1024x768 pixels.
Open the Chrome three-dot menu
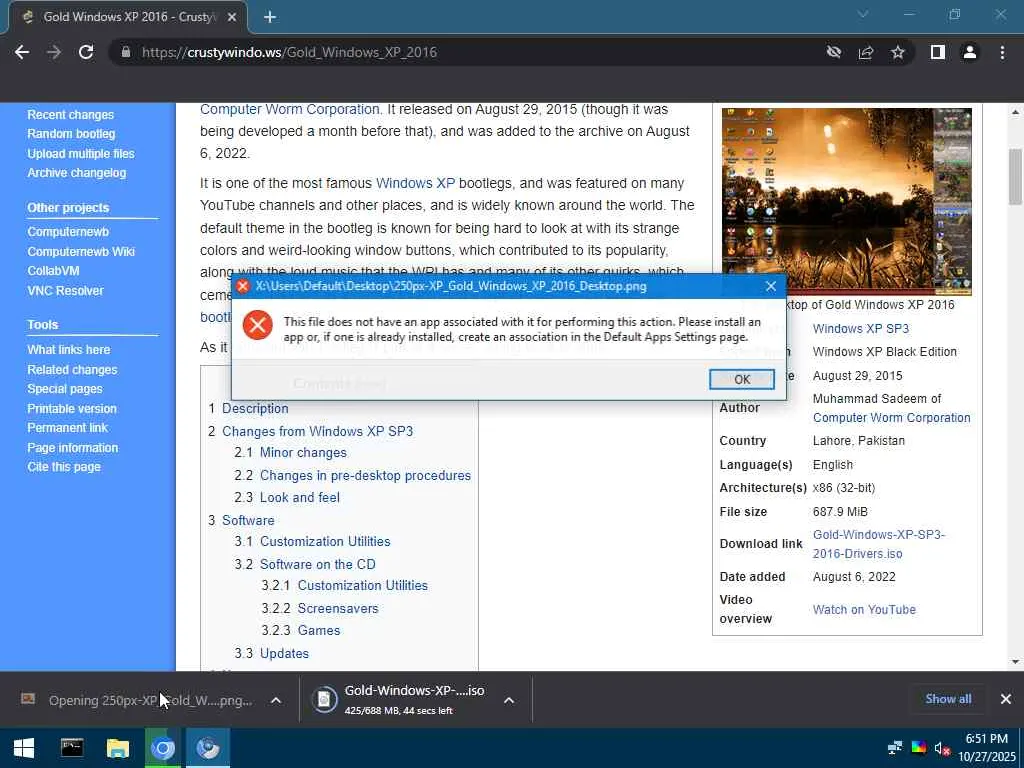(x=1002, y=52)
